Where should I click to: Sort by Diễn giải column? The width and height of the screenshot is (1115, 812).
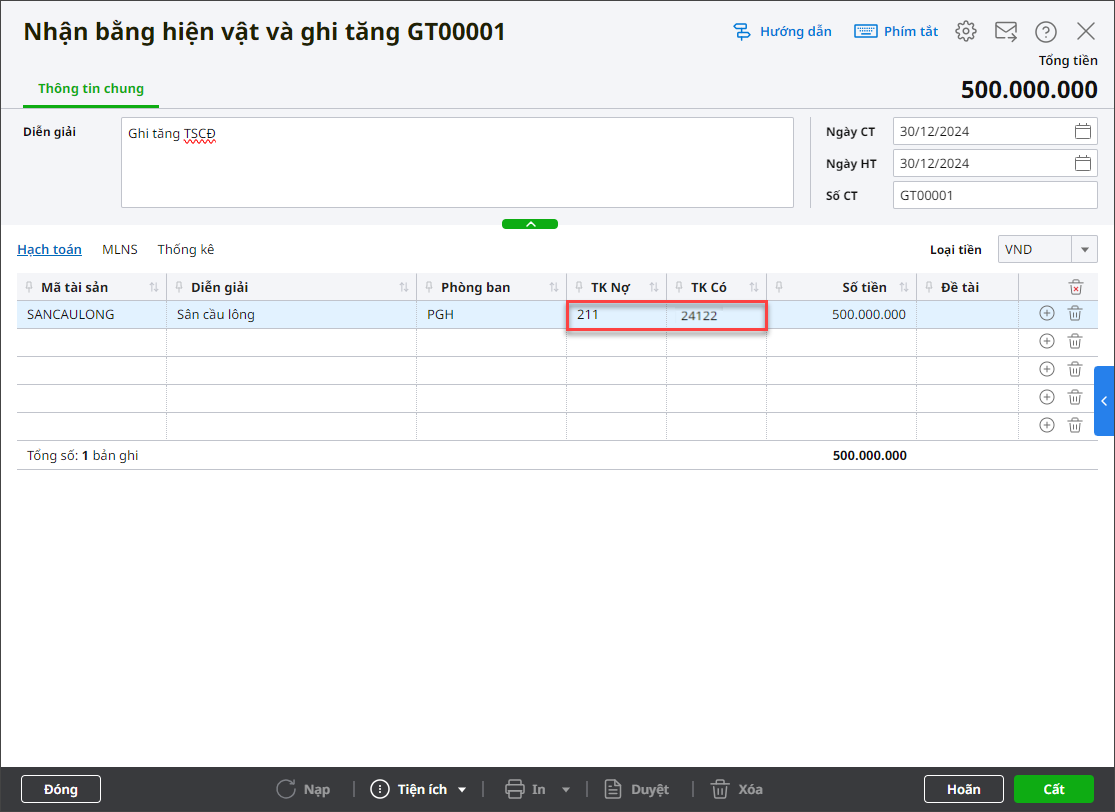(x=404, y=287)
